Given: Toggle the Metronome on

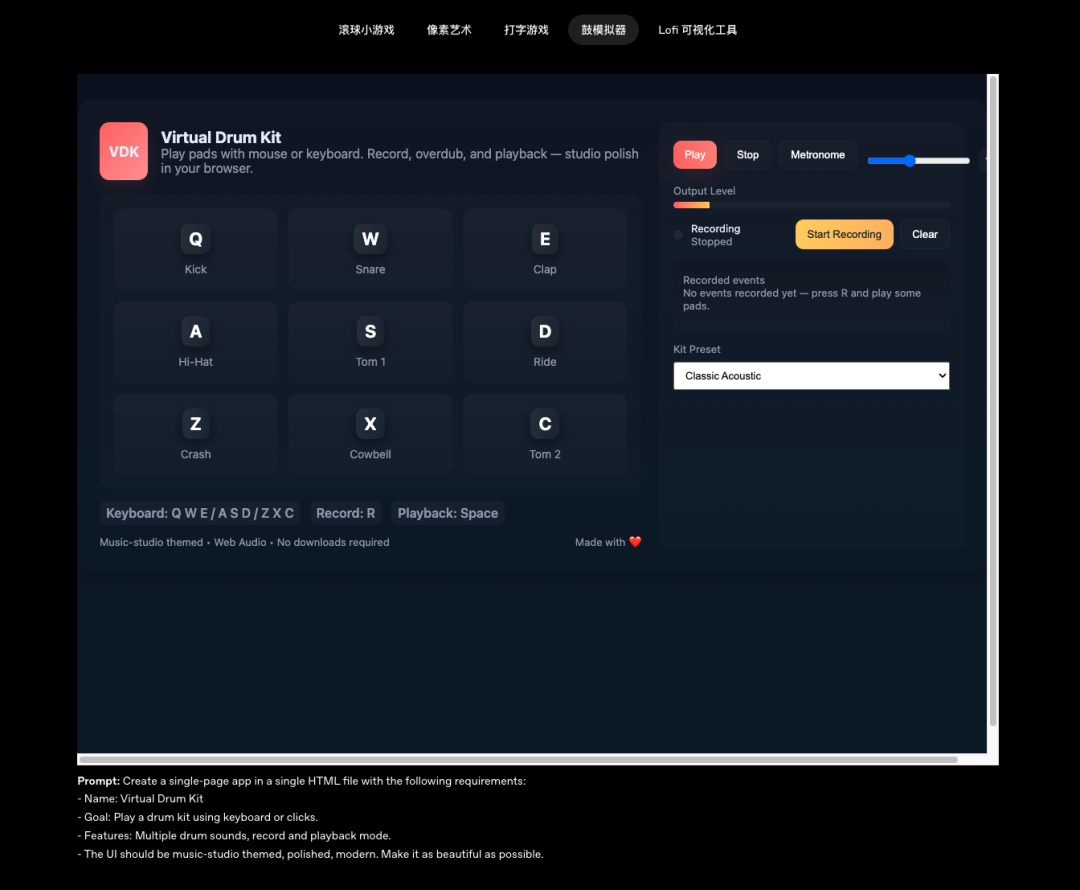Looking at the screenshot, I should 817,155.
